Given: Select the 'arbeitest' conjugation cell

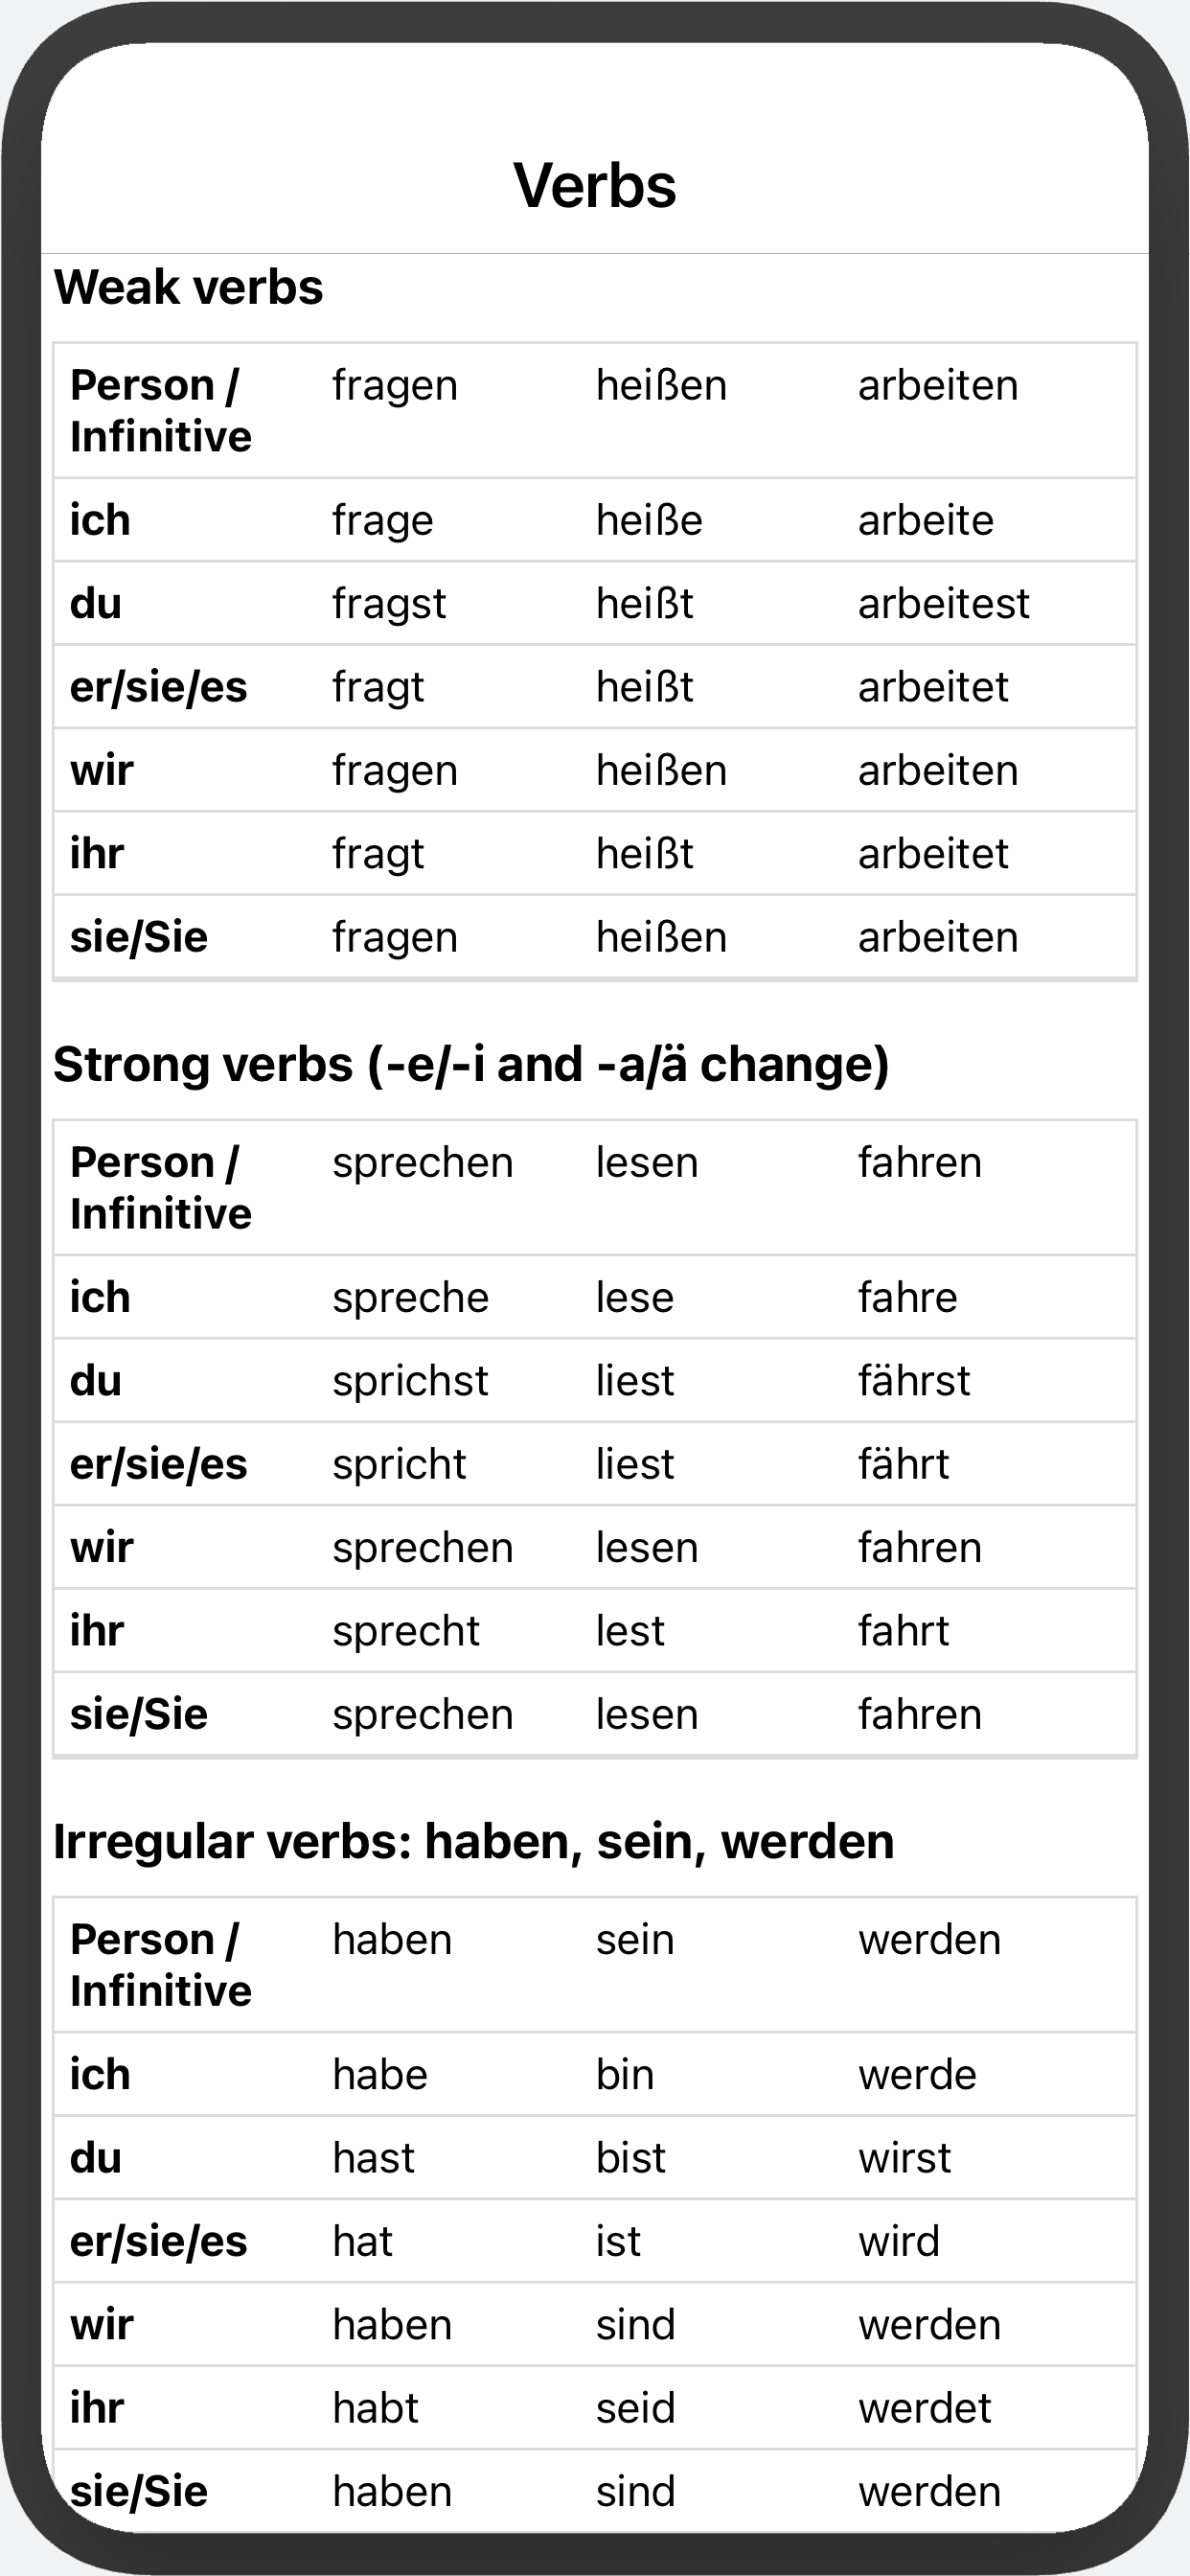Looking at the screenshot, I should click(943, 604).
